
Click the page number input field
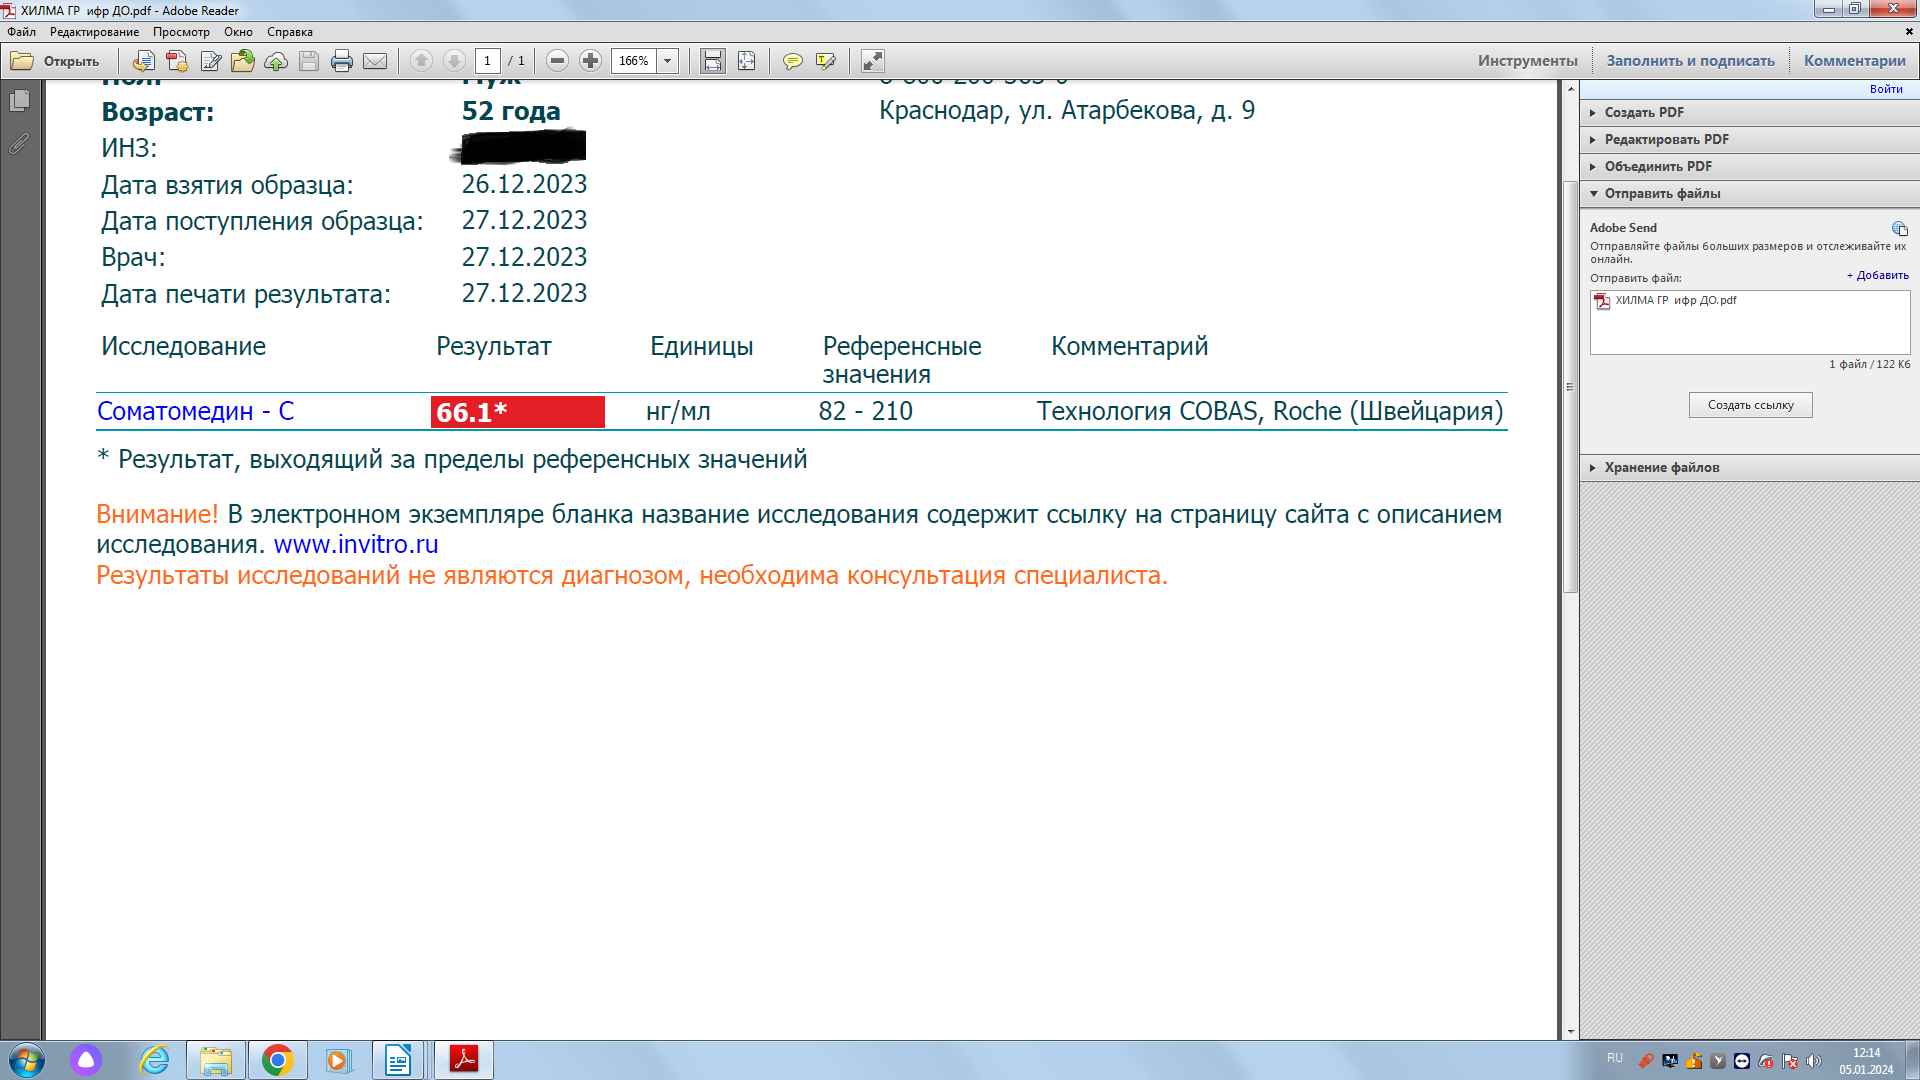click(x=487, y=61)
